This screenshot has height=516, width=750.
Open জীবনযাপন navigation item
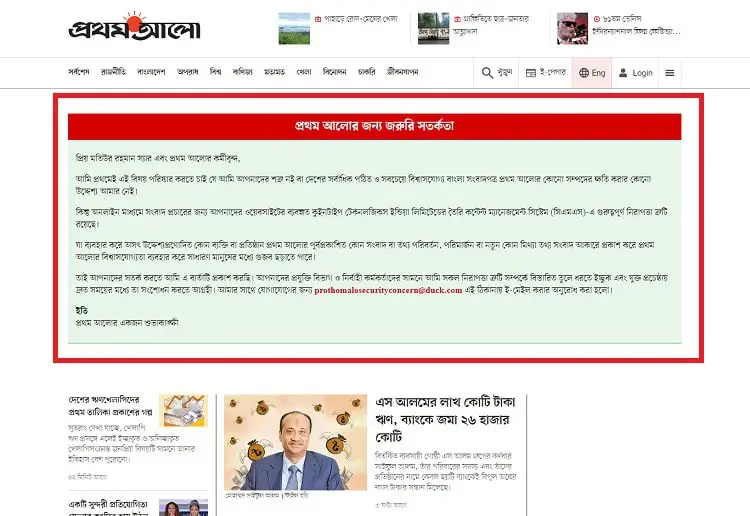(403, 72)
